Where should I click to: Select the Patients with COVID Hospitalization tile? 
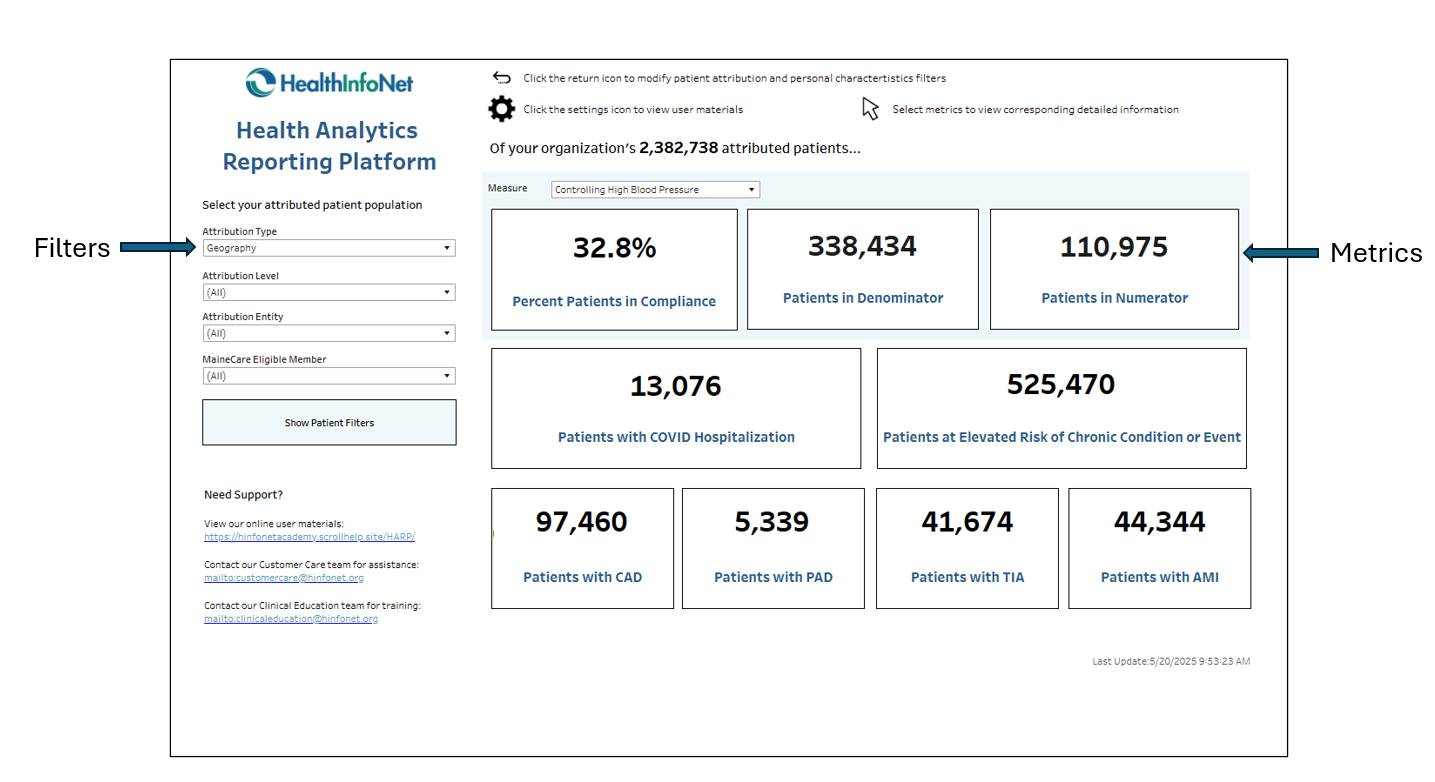pos(676,408)
